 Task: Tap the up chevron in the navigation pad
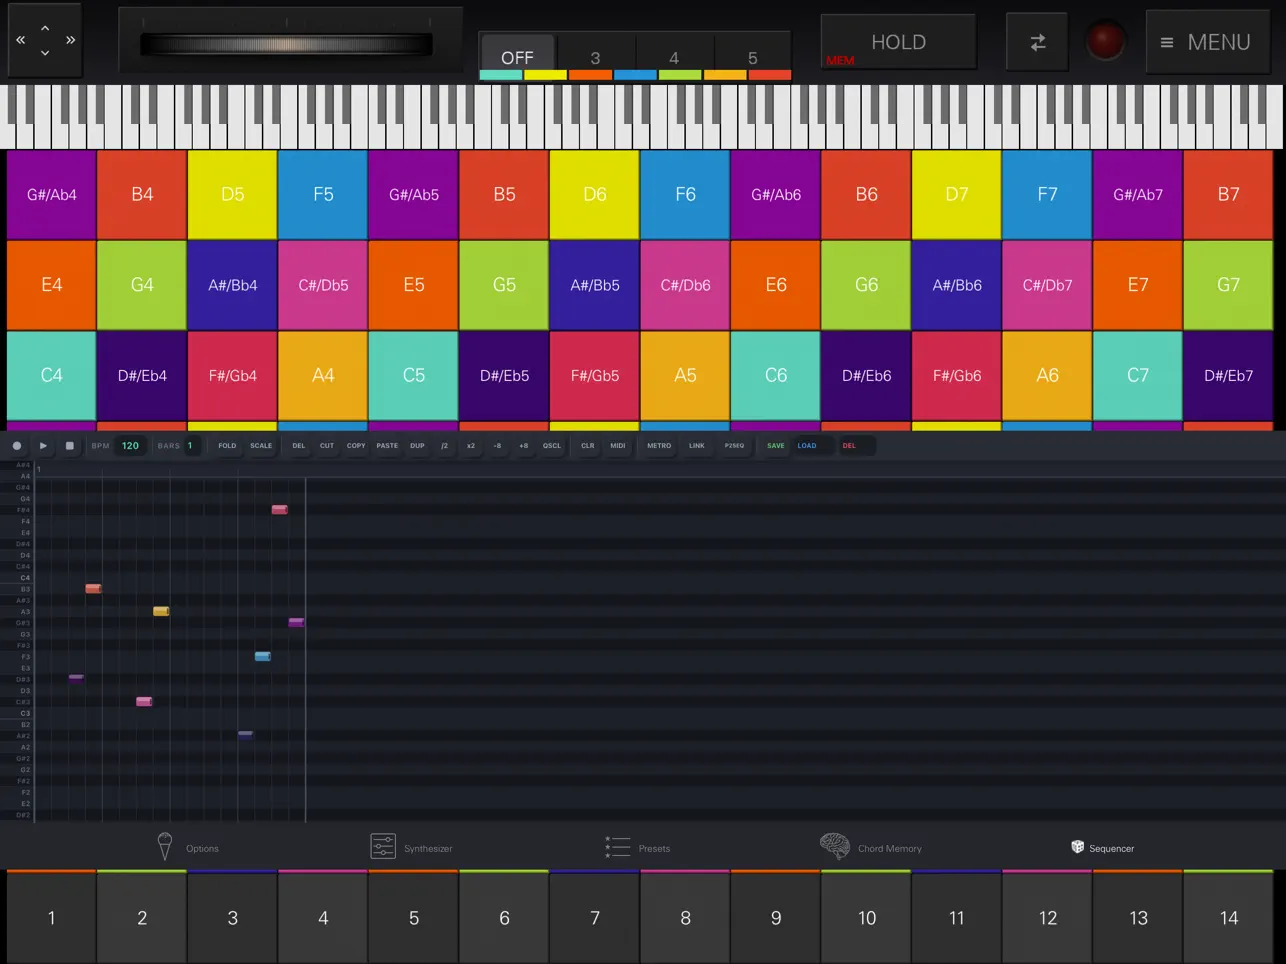coord(45,28)
